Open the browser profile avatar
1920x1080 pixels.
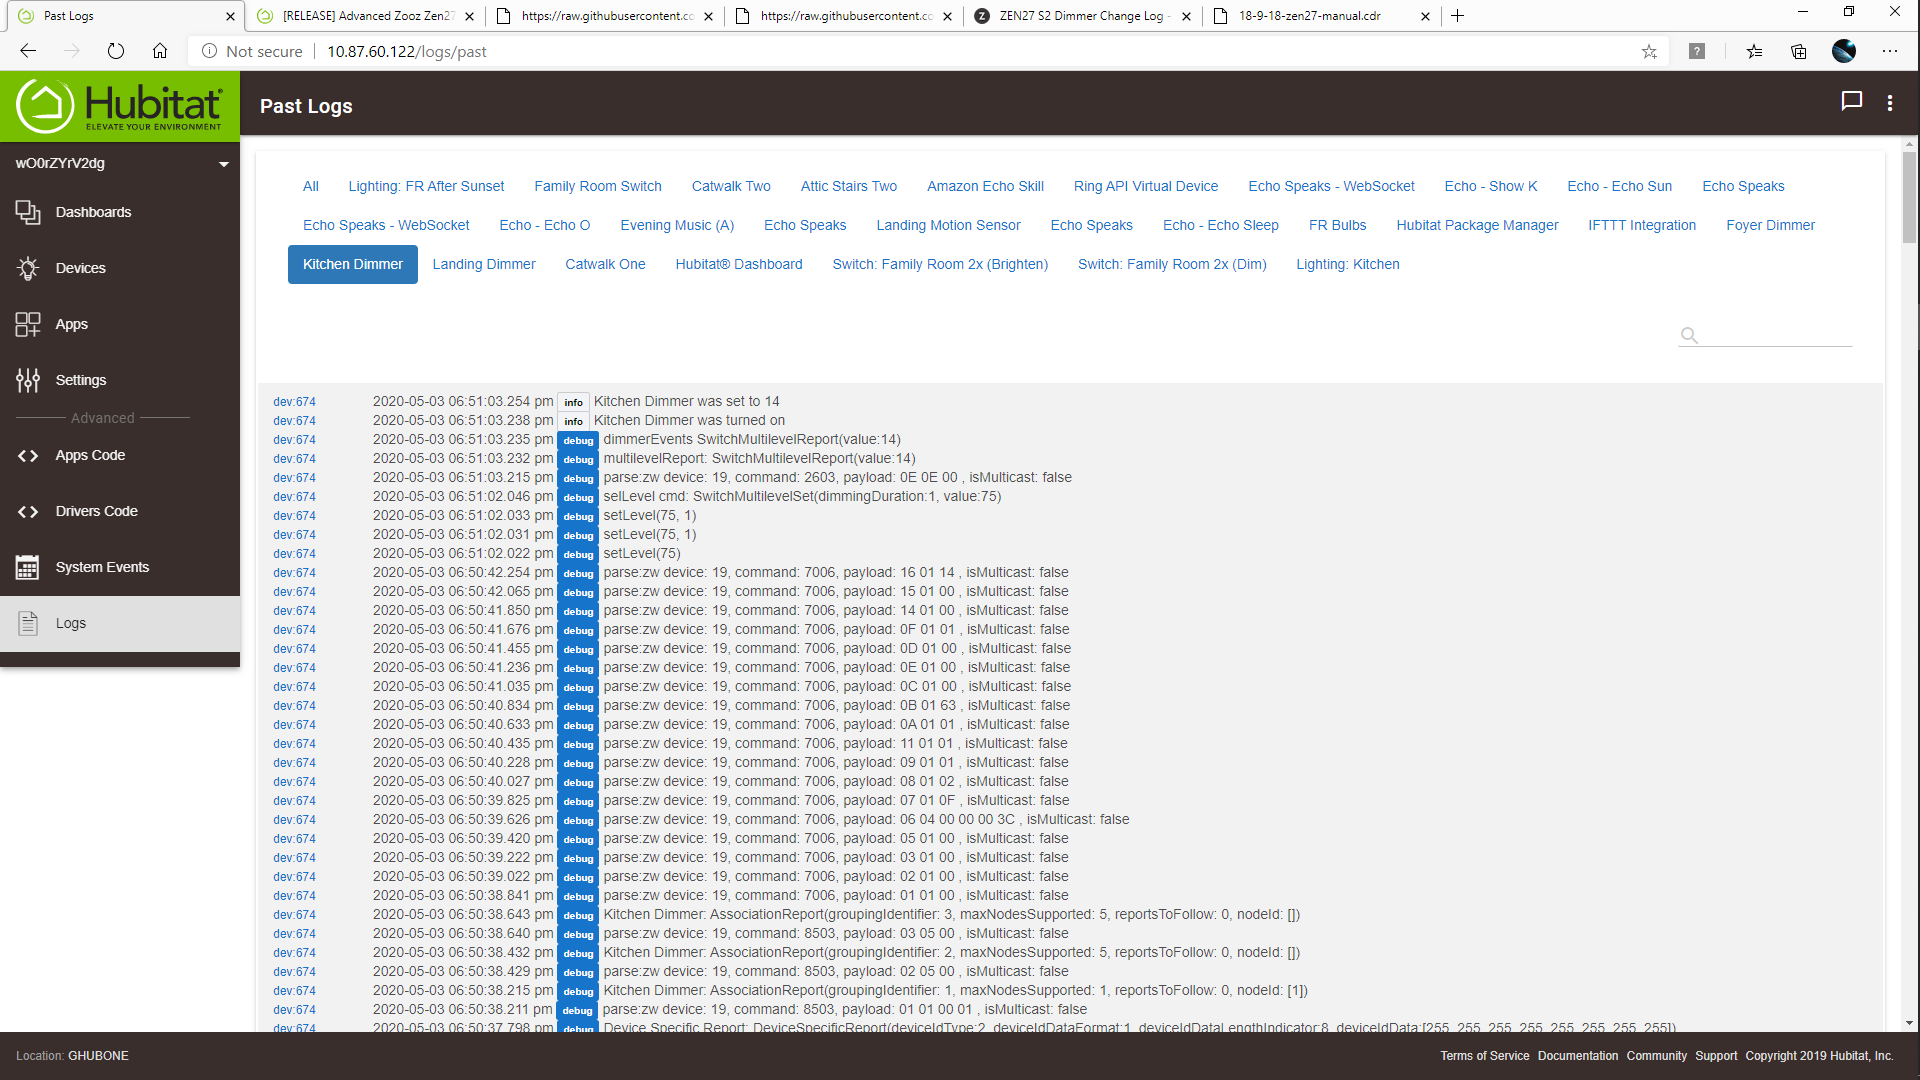click(1844, 51)
